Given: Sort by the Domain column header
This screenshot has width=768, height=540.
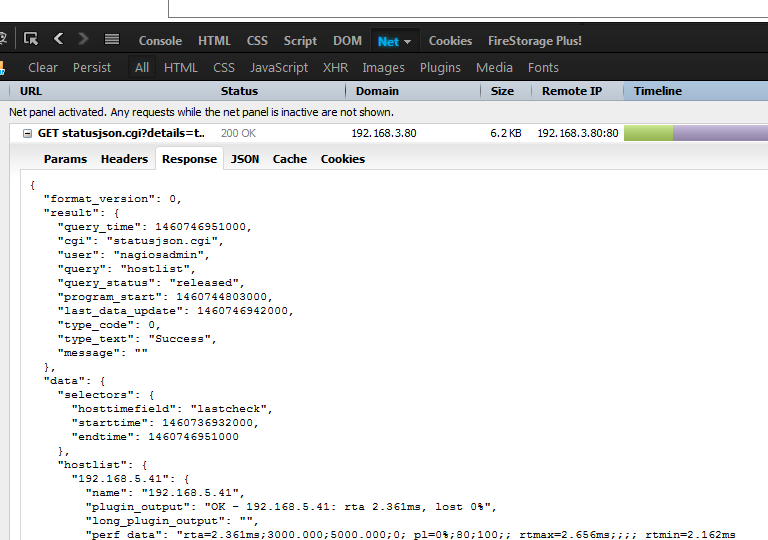Looking at the screenshot, I should 377,91.
